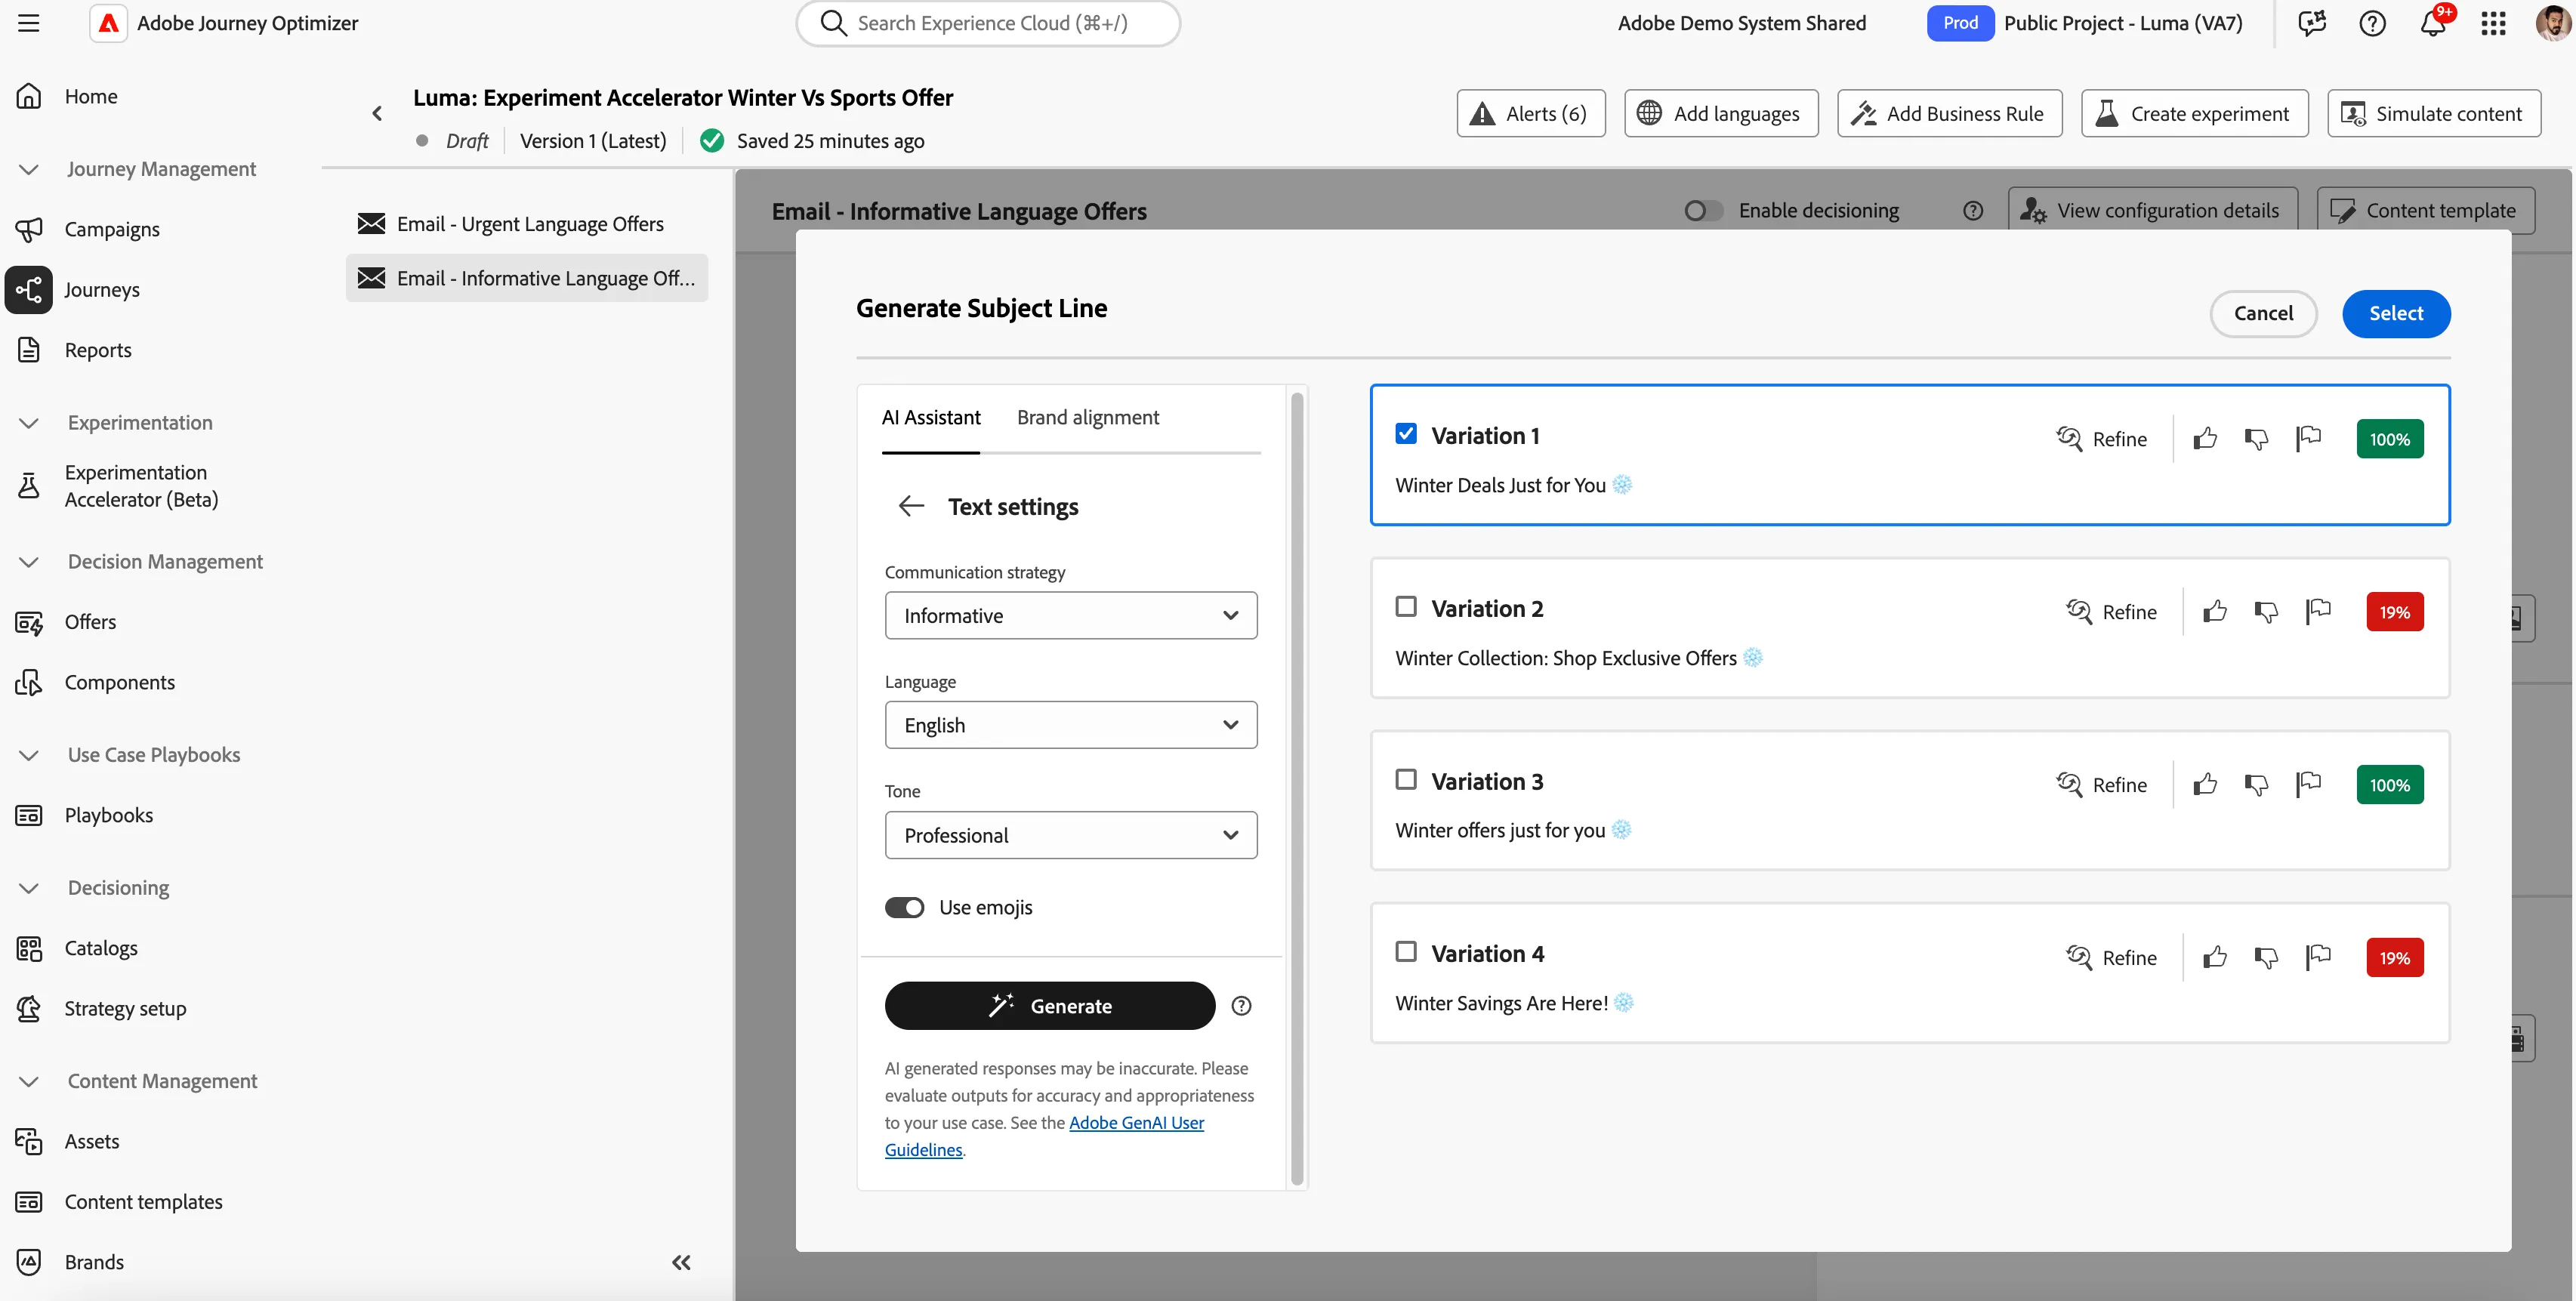Uncheck the Variation 1 checkbox
Viewport: 2576px width, 1301px height.
(1406, 434)
